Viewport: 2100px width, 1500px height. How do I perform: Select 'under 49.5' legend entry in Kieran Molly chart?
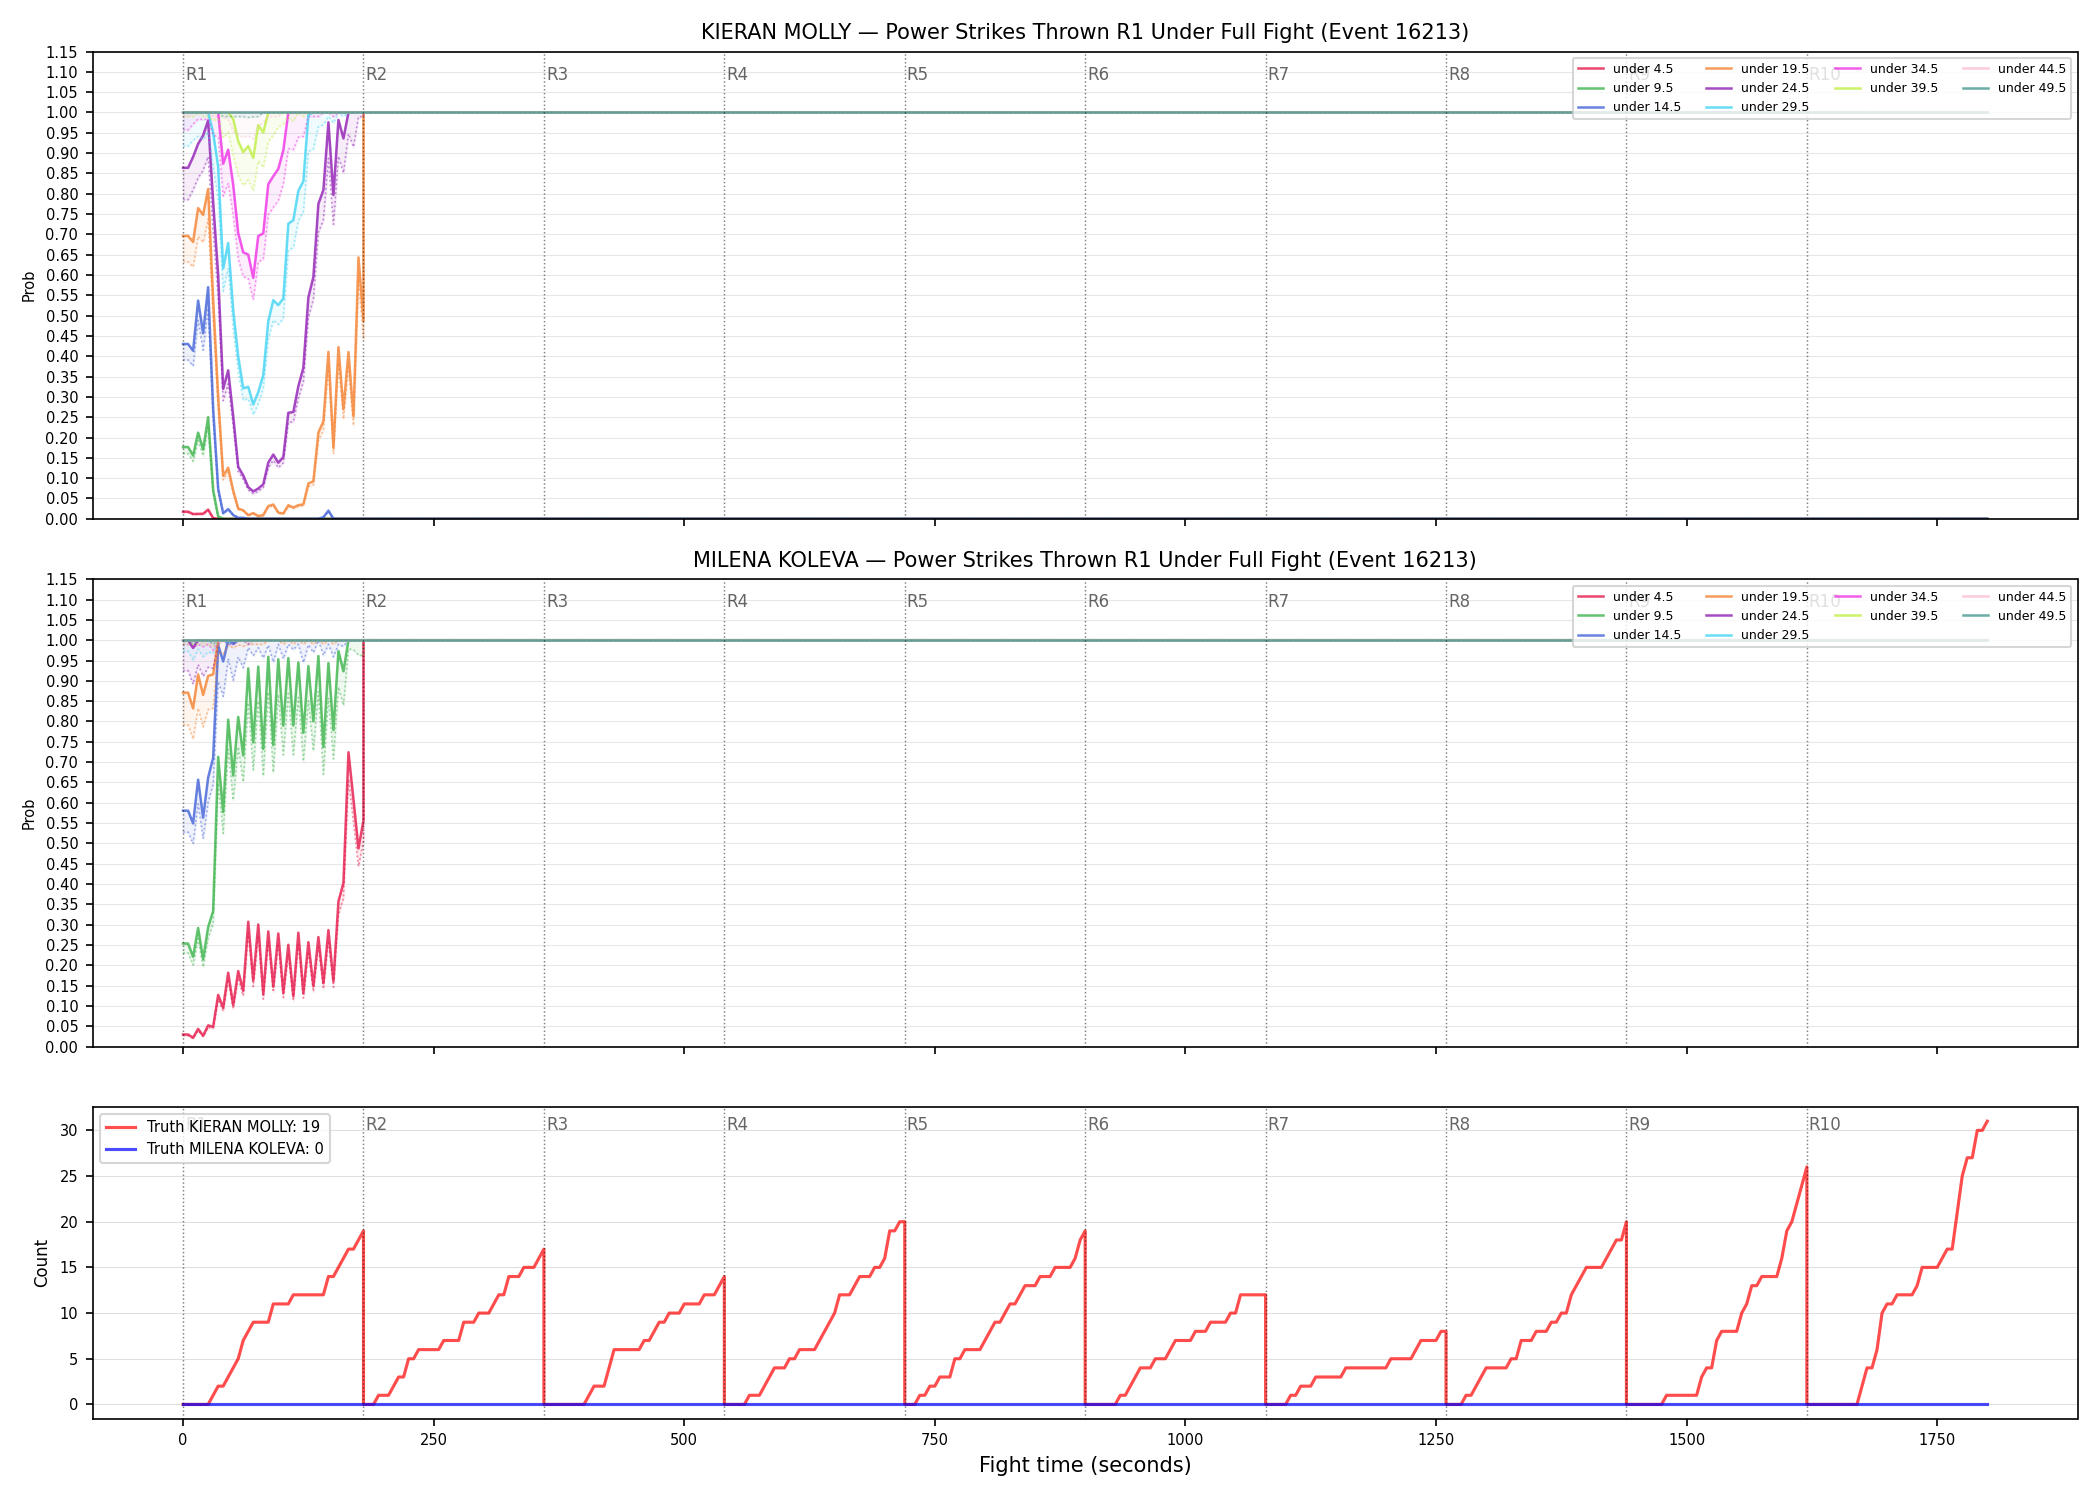[2015, 88]
